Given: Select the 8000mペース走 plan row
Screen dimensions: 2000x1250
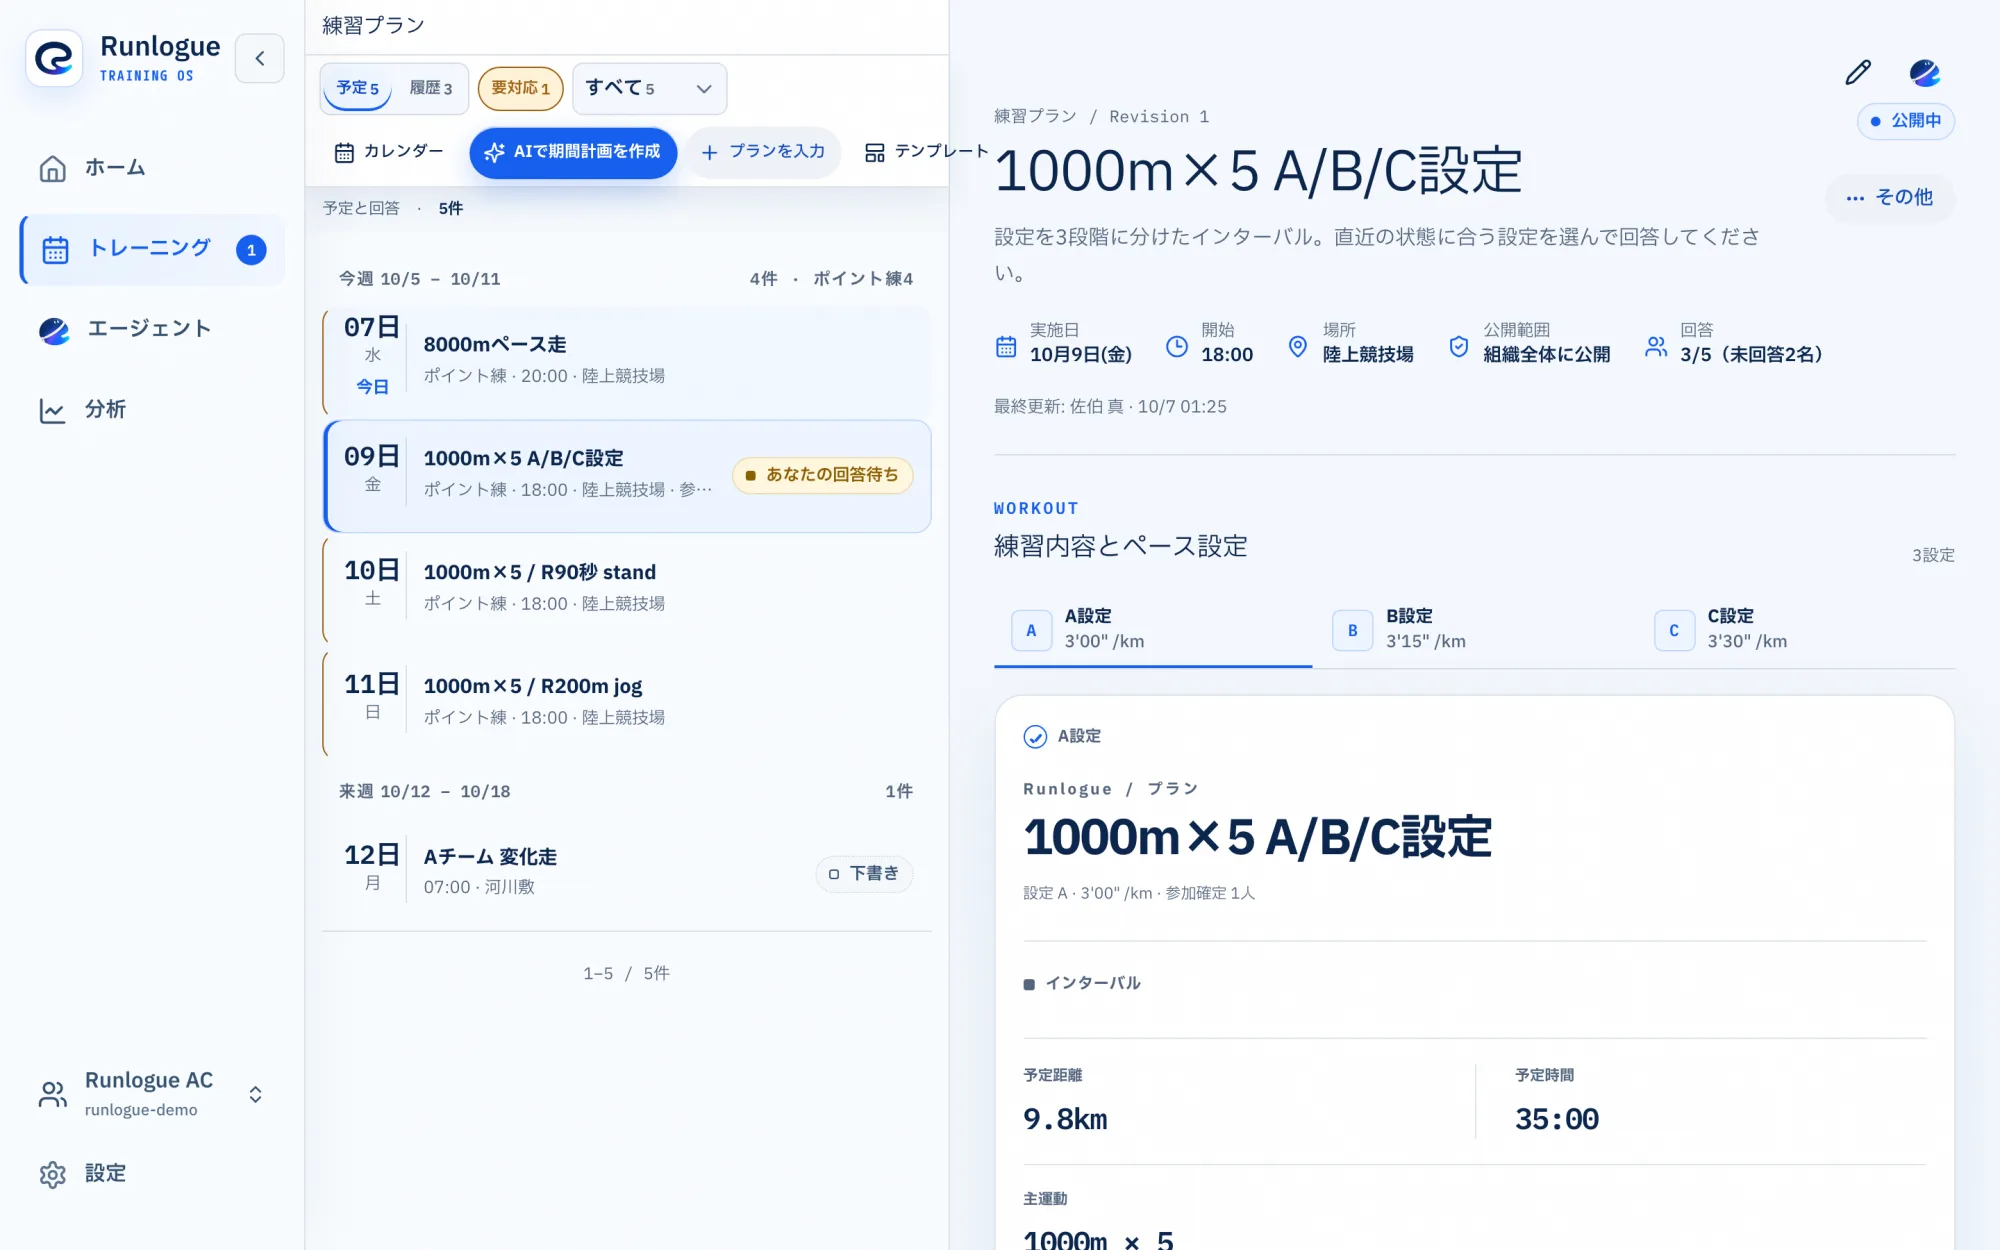Looking at the screenshot, I should (627, 360).
